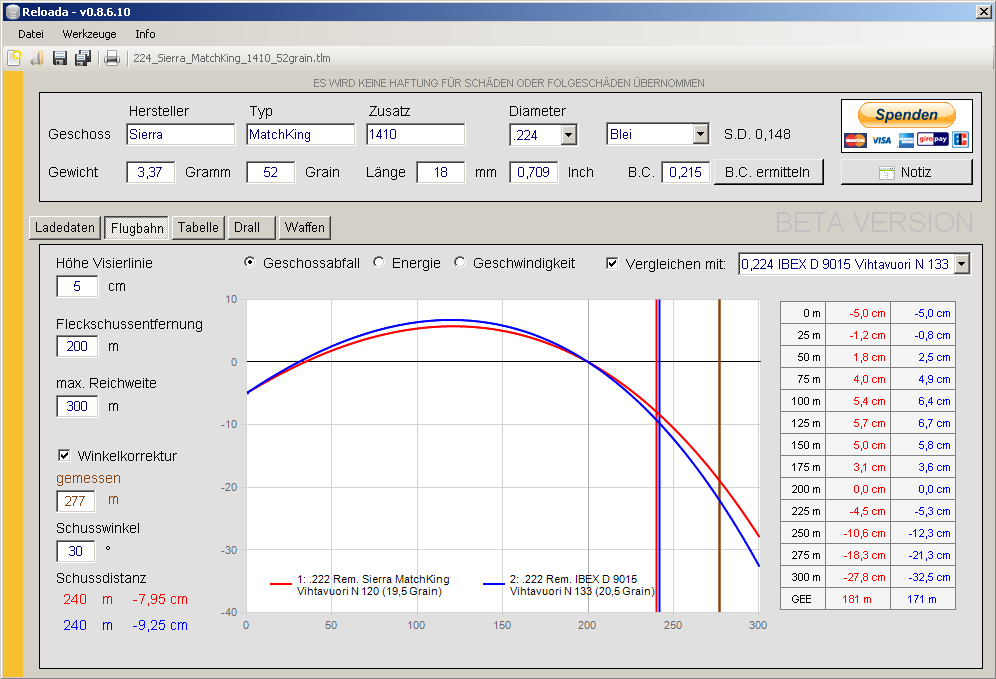Click the Grain weight field 52
This screenshot has width=996, height=679.
pyautogui.click(x=271, y=173)
